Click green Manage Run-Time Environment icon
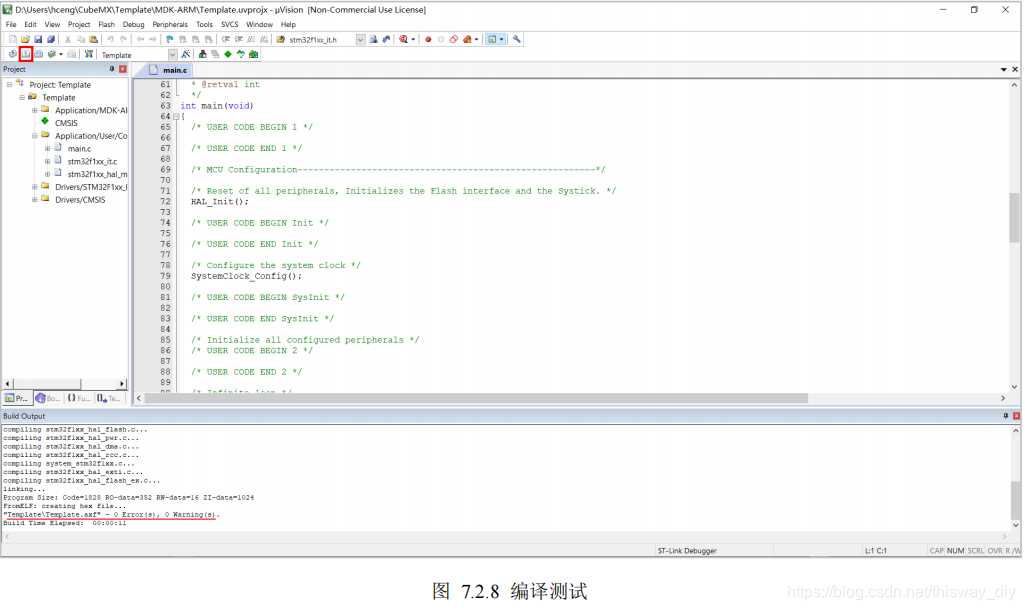 point(227,54)
